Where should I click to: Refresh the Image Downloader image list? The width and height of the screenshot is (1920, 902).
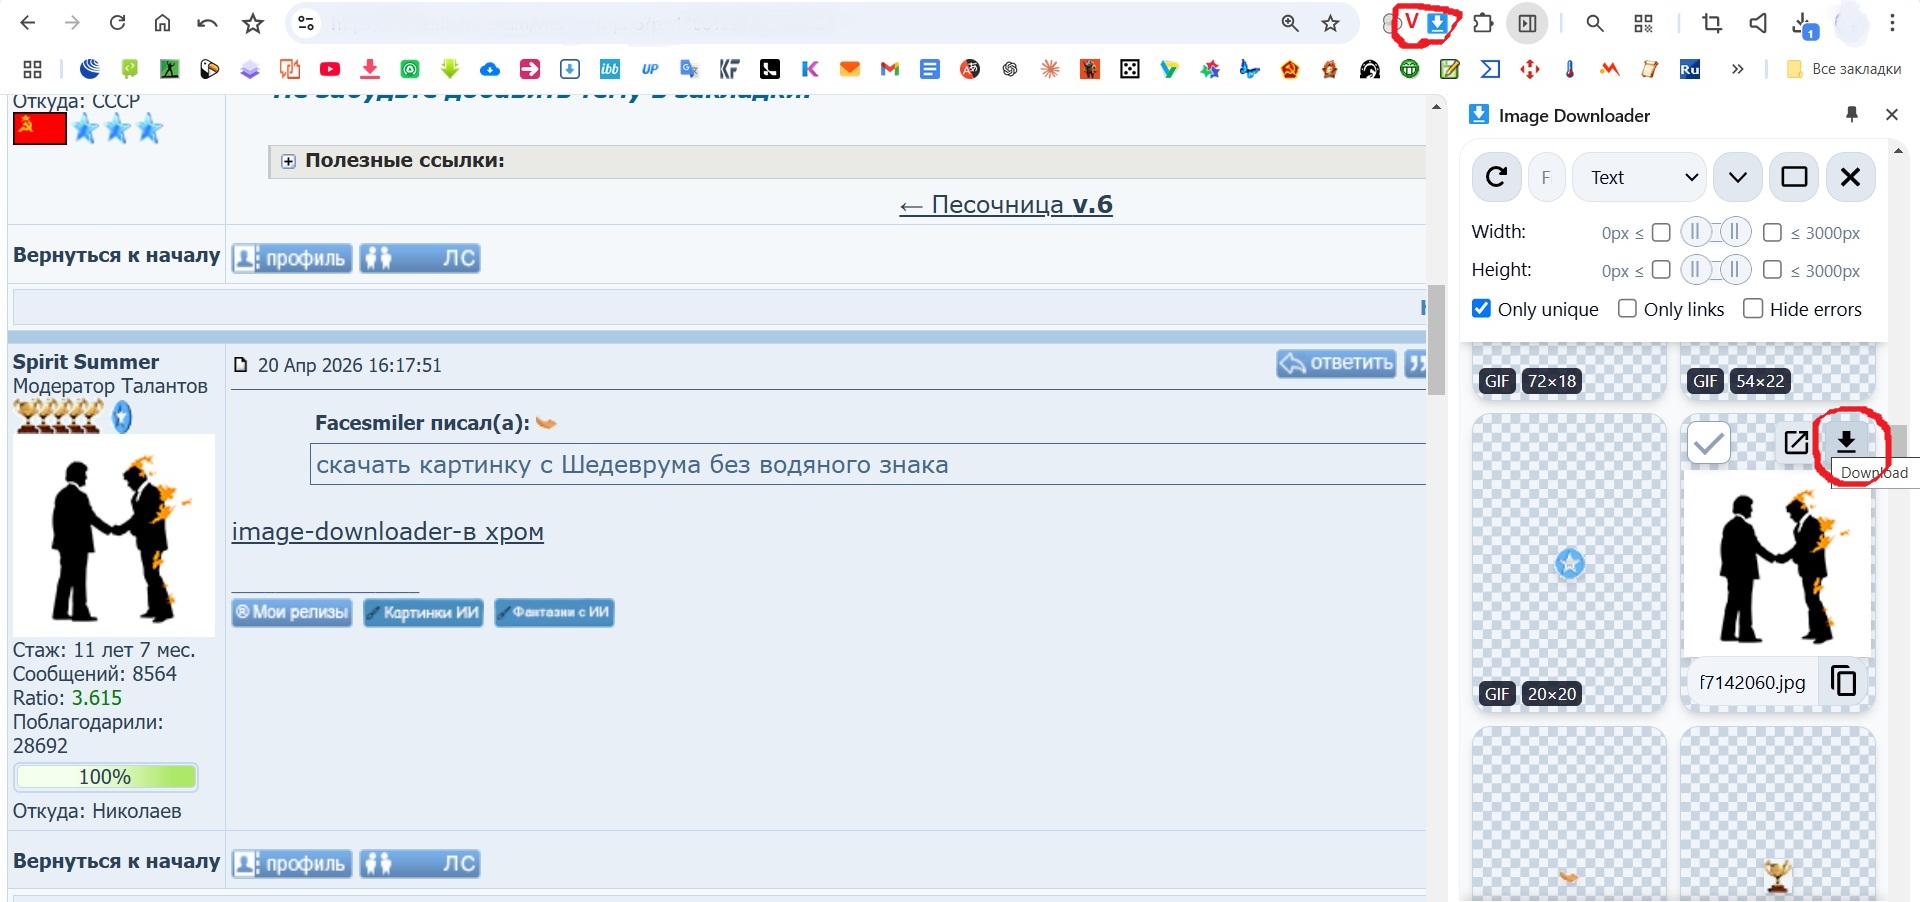point(1496,177)
